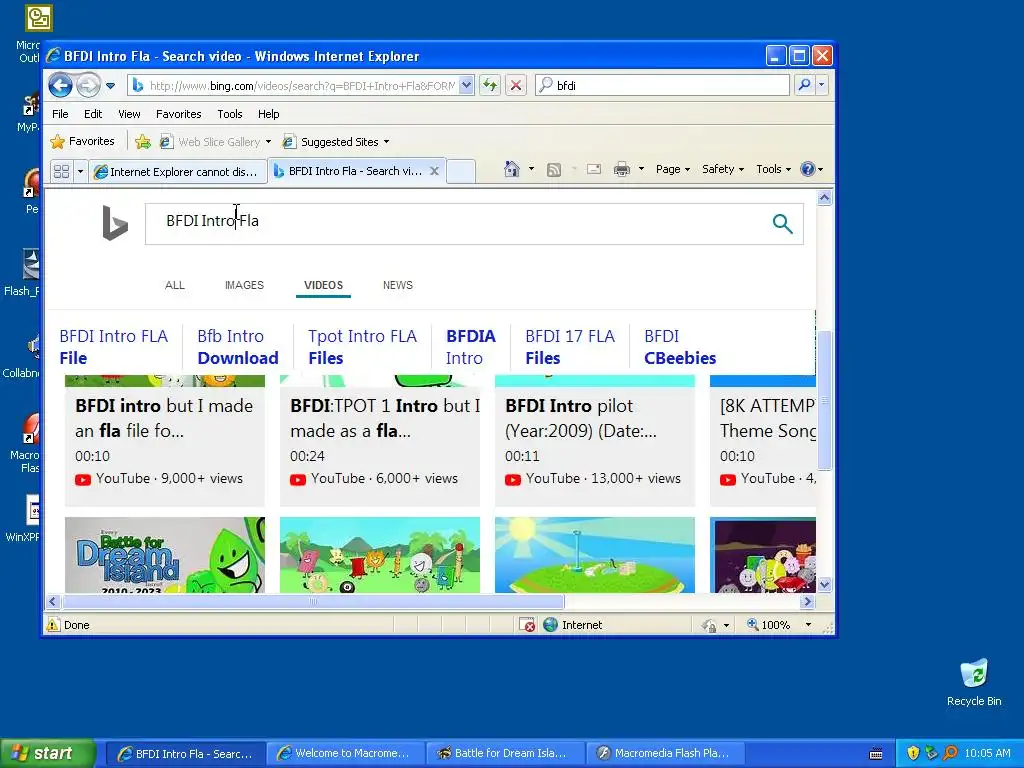Go back with the IE Back arrow
1024x768 pixels.
click(60, 85)
